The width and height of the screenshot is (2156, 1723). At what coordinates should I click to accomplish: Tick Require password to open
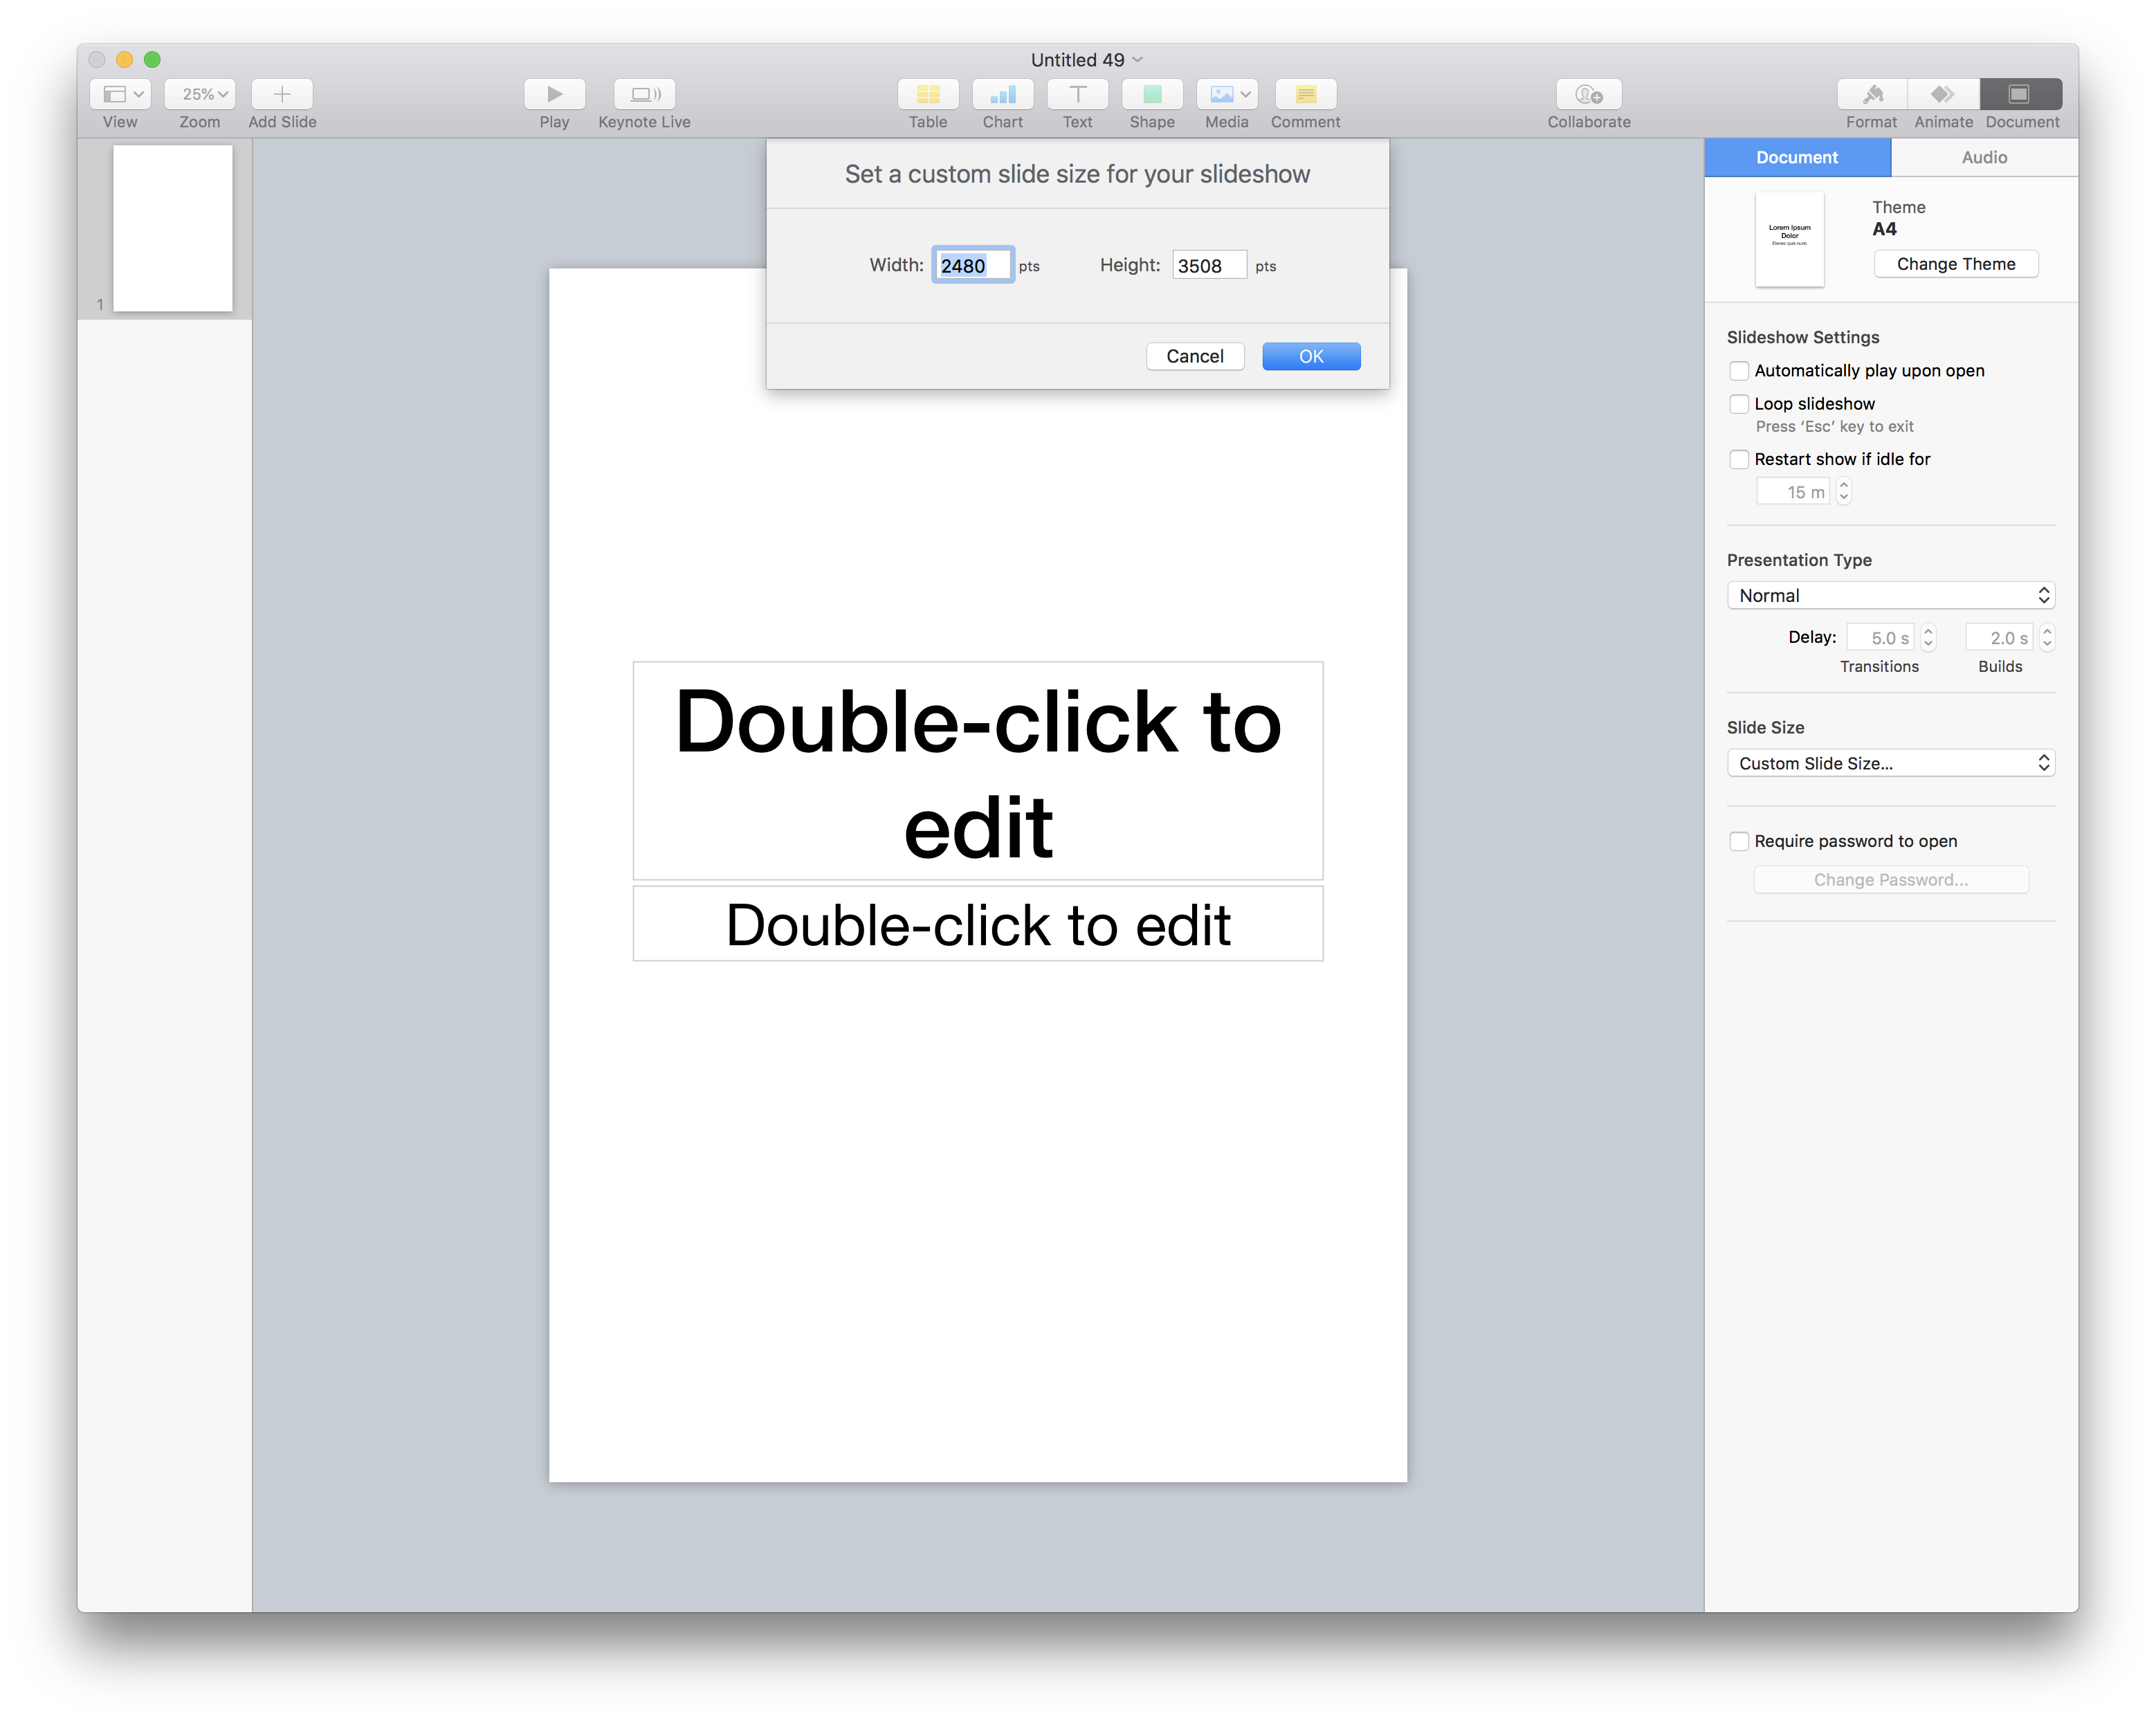(x=1739, y=841)
